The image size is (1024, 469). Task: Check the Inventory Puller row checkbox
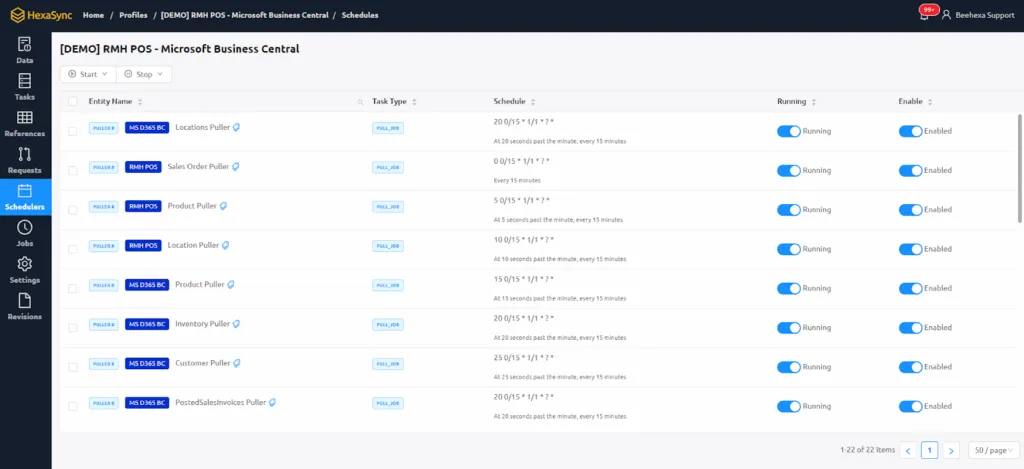pos(72,327)
